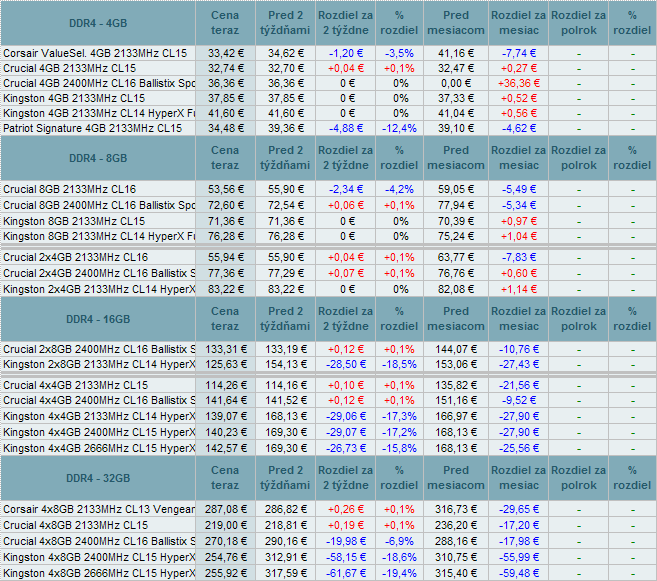Select current price 142,57 €
Viewport: 657px width, 581px height.
[x=226, y=448]
